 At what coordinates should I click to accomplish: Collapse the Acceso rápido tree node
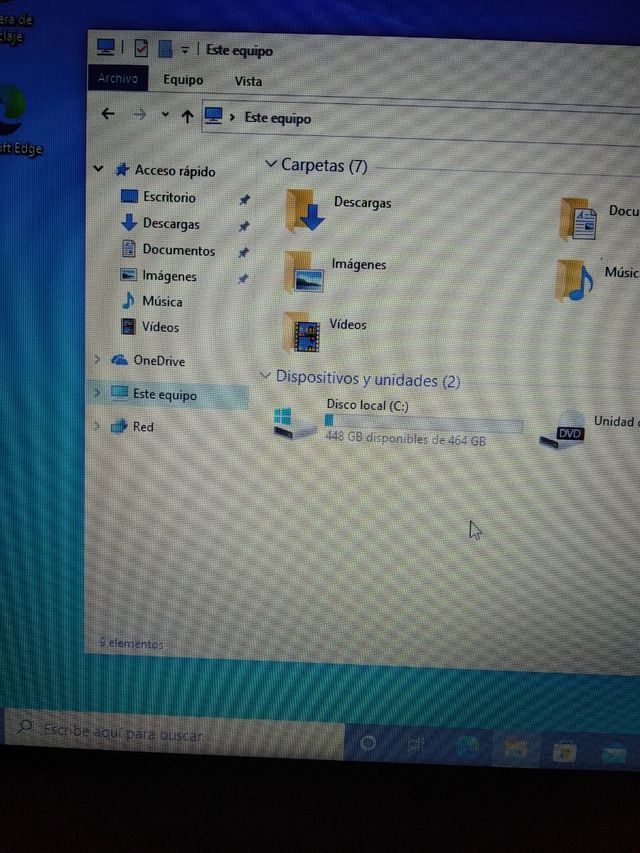pyautogui.click(x=99, y=169)
